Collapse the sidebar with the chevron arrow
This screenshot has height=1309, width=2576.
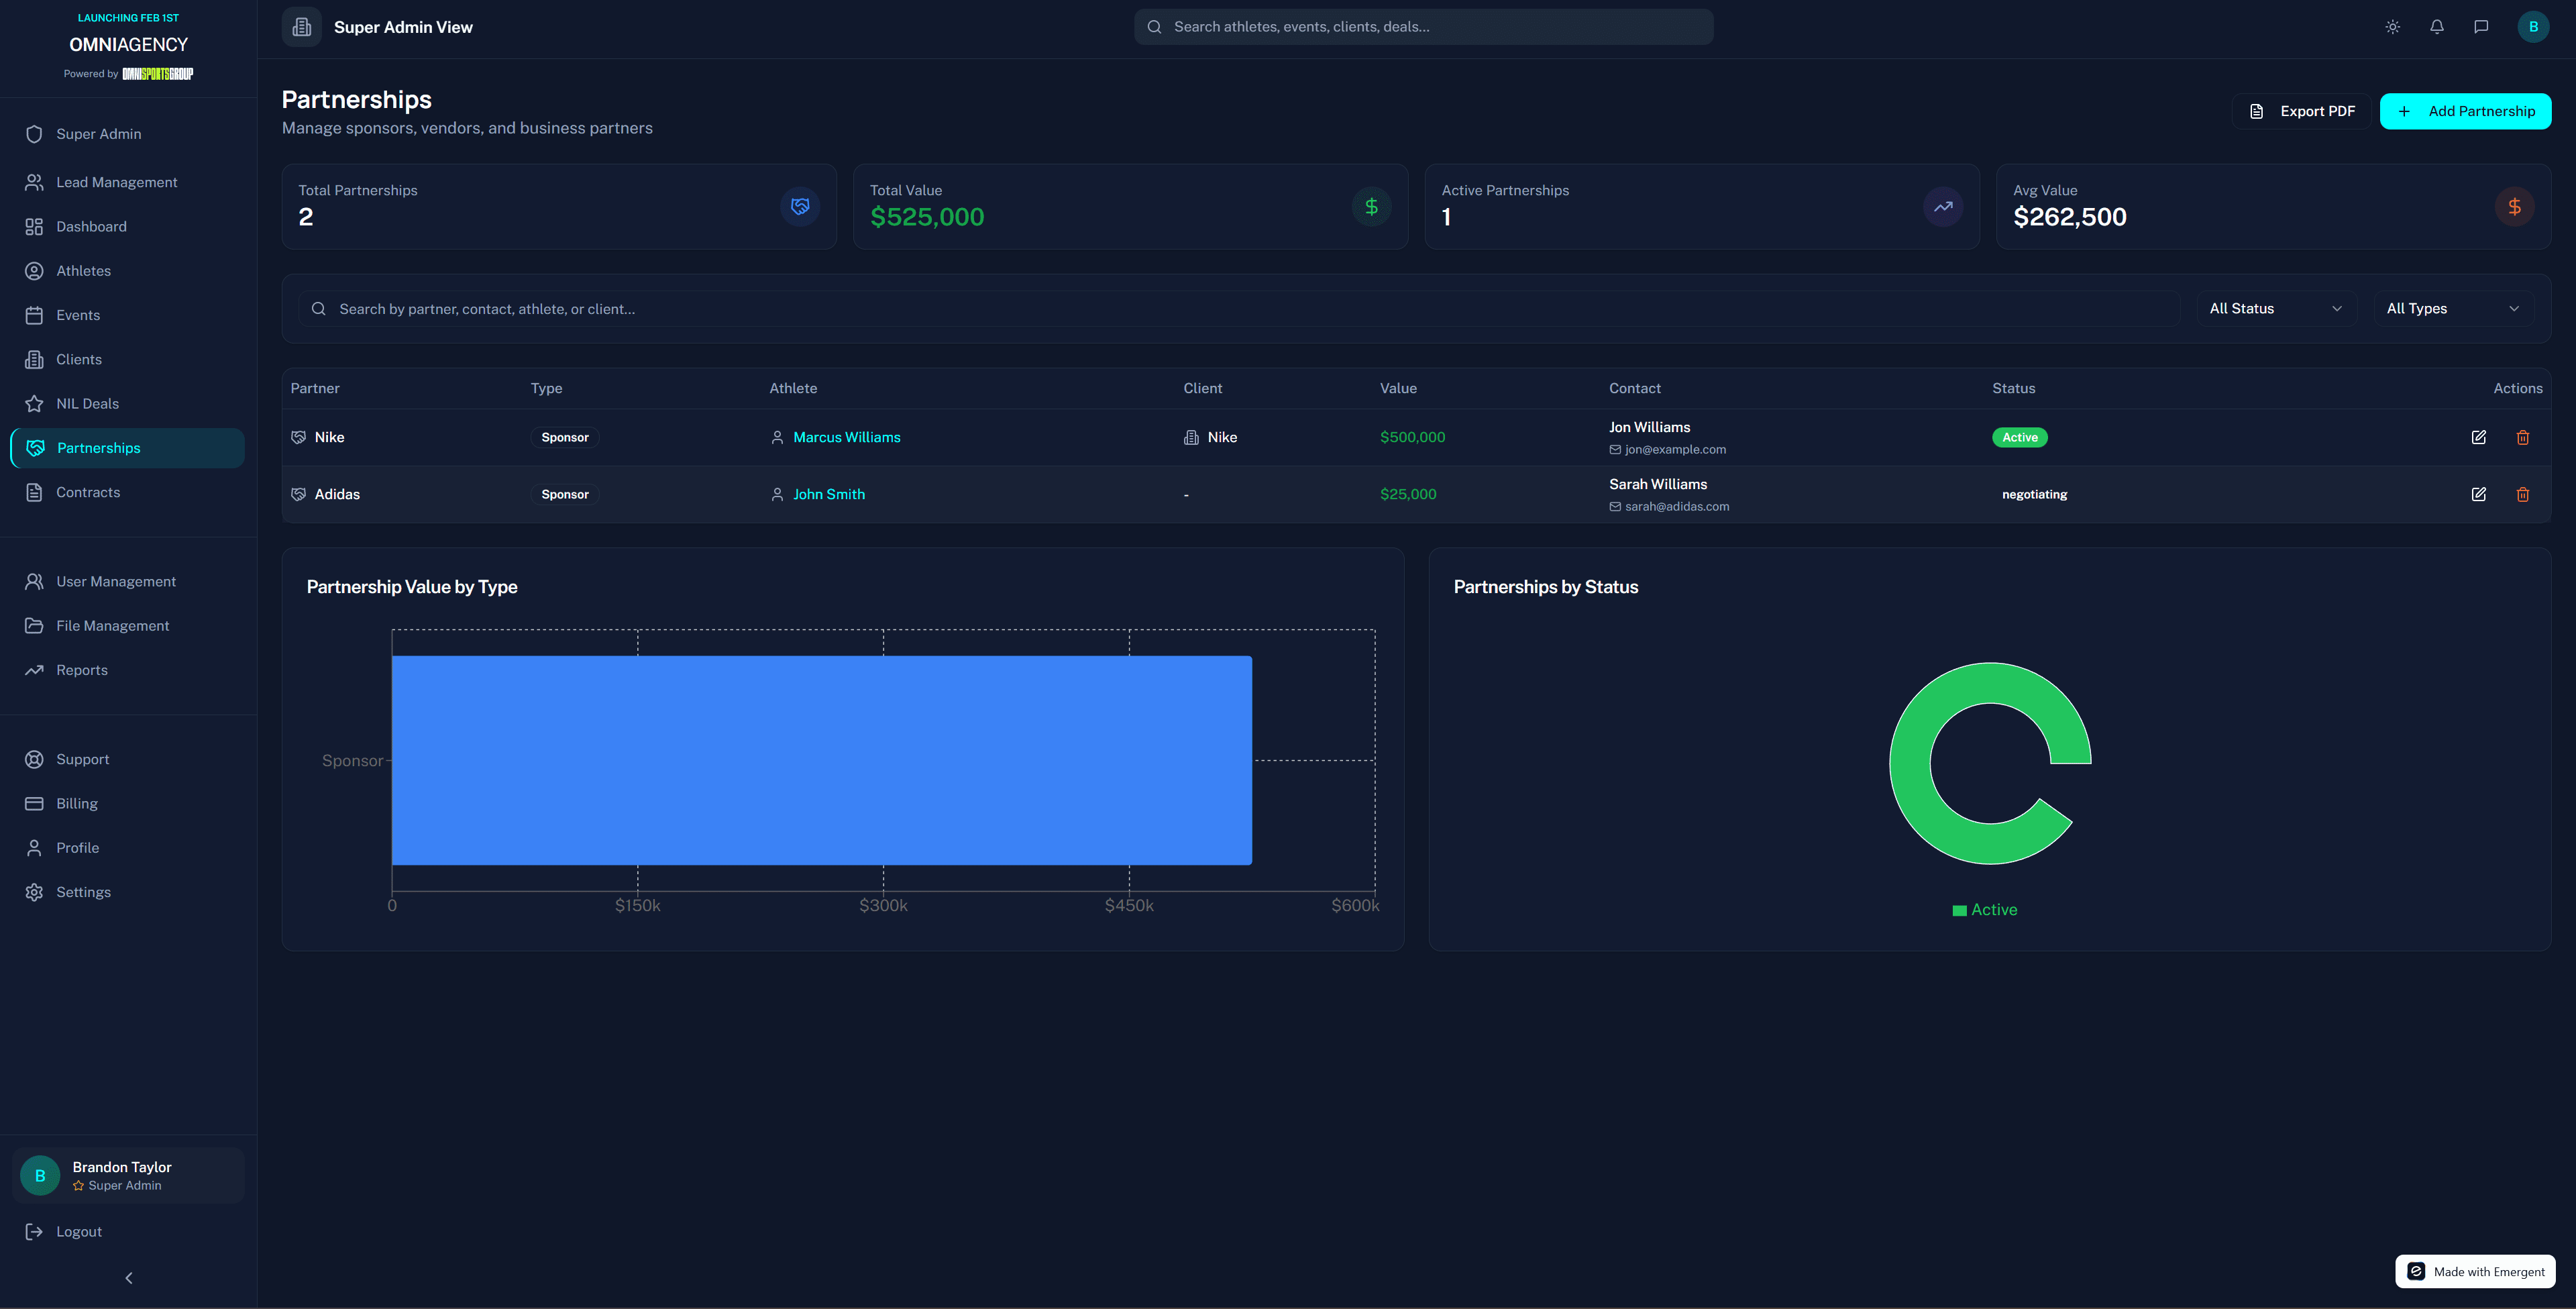(x=129, y=1278)
